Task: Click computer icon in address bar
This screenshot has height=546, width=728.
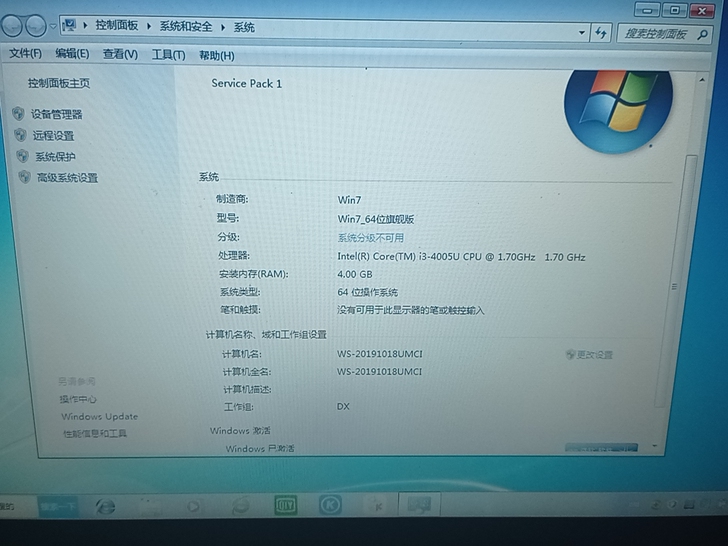Action: 70,25
